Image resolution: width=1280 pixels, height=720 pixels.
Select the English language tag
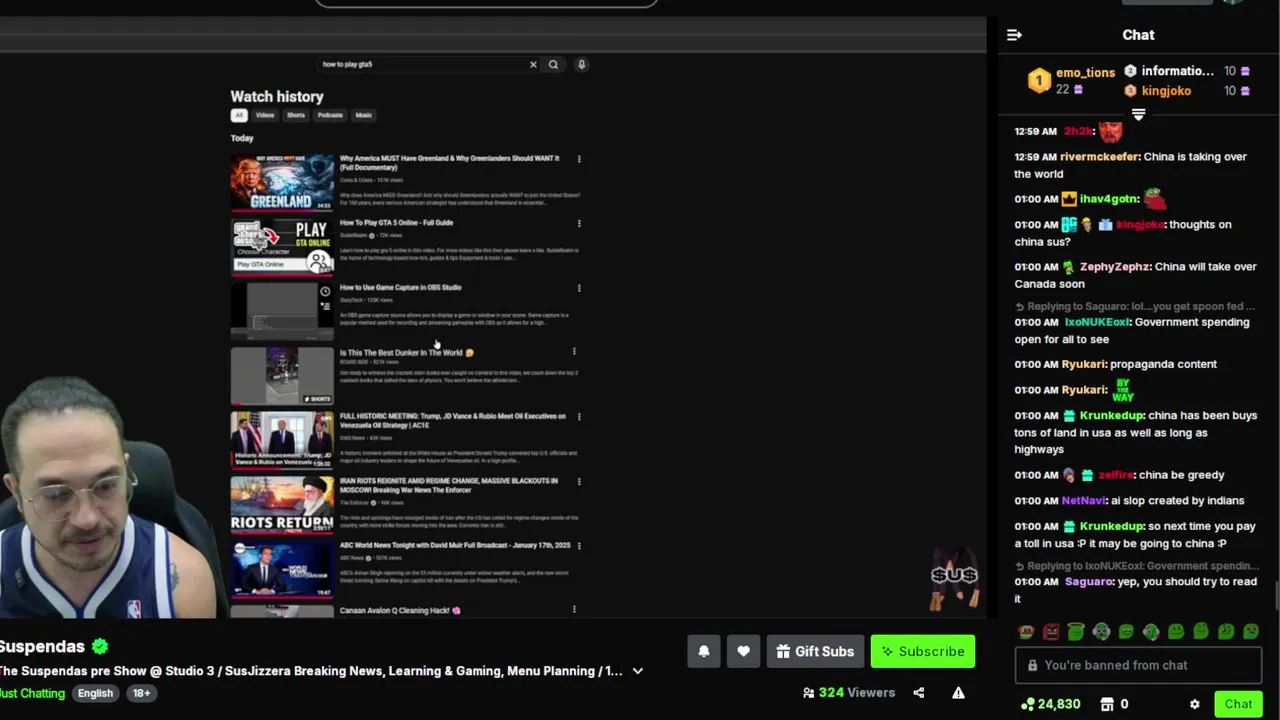pyautogui.click(x=96, y=693)
